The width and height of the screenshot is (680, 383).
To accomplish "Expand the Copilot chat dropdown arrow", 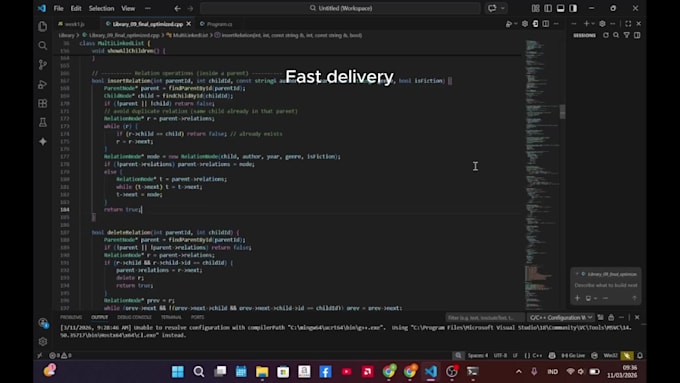I will click(x=503, y=8).
